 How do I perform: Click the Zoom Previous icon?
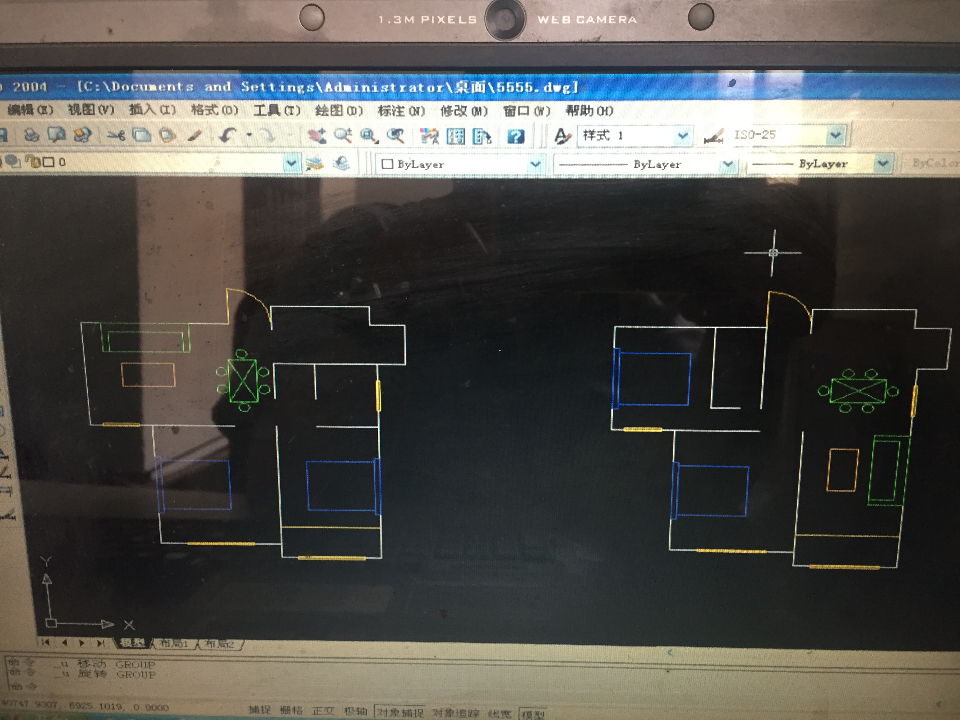click(x=396, y=135)
